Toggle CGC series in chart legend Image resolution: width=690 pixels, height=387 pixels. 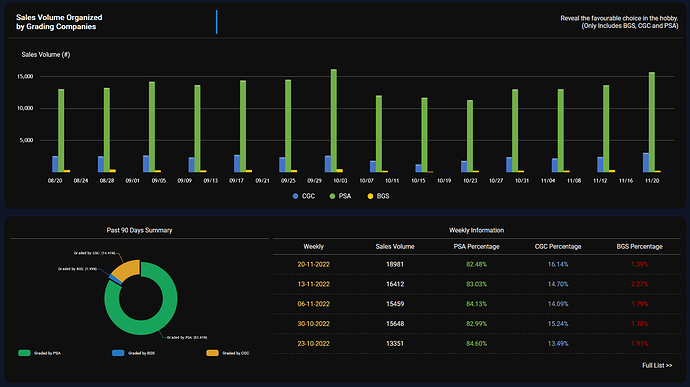[x=304, y=196]
